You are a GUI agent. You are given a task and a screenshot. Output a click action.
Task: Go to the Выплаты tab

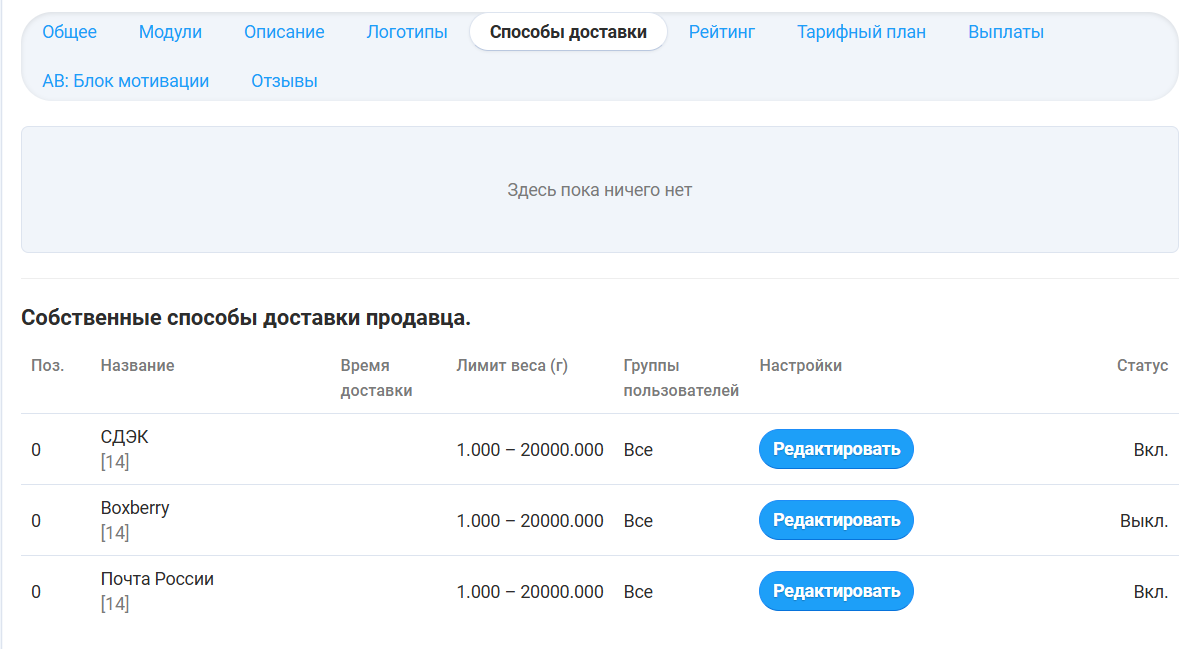coord(1006,32)
